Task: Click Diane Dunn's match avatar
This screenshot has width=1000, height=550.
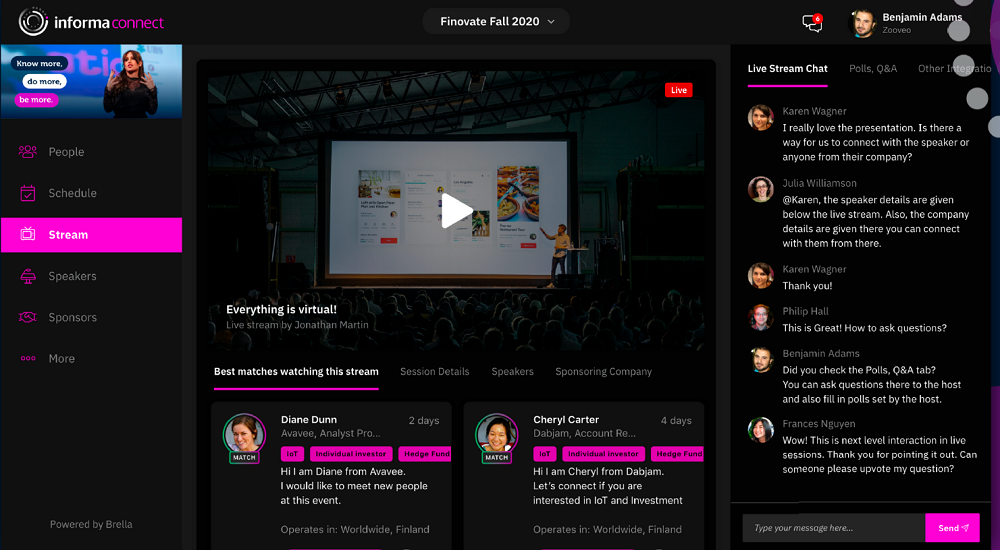Action: 244,435
